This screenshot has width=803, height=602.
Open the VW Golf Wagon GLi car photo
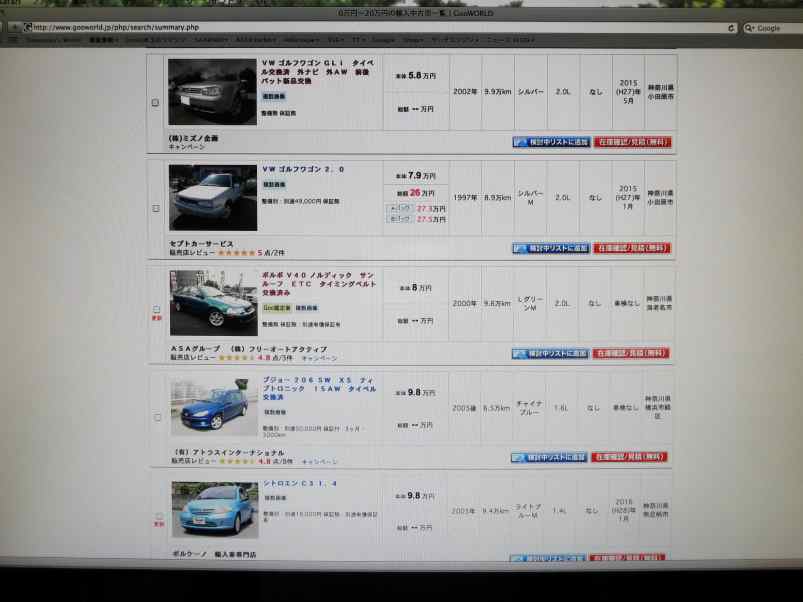212,92
